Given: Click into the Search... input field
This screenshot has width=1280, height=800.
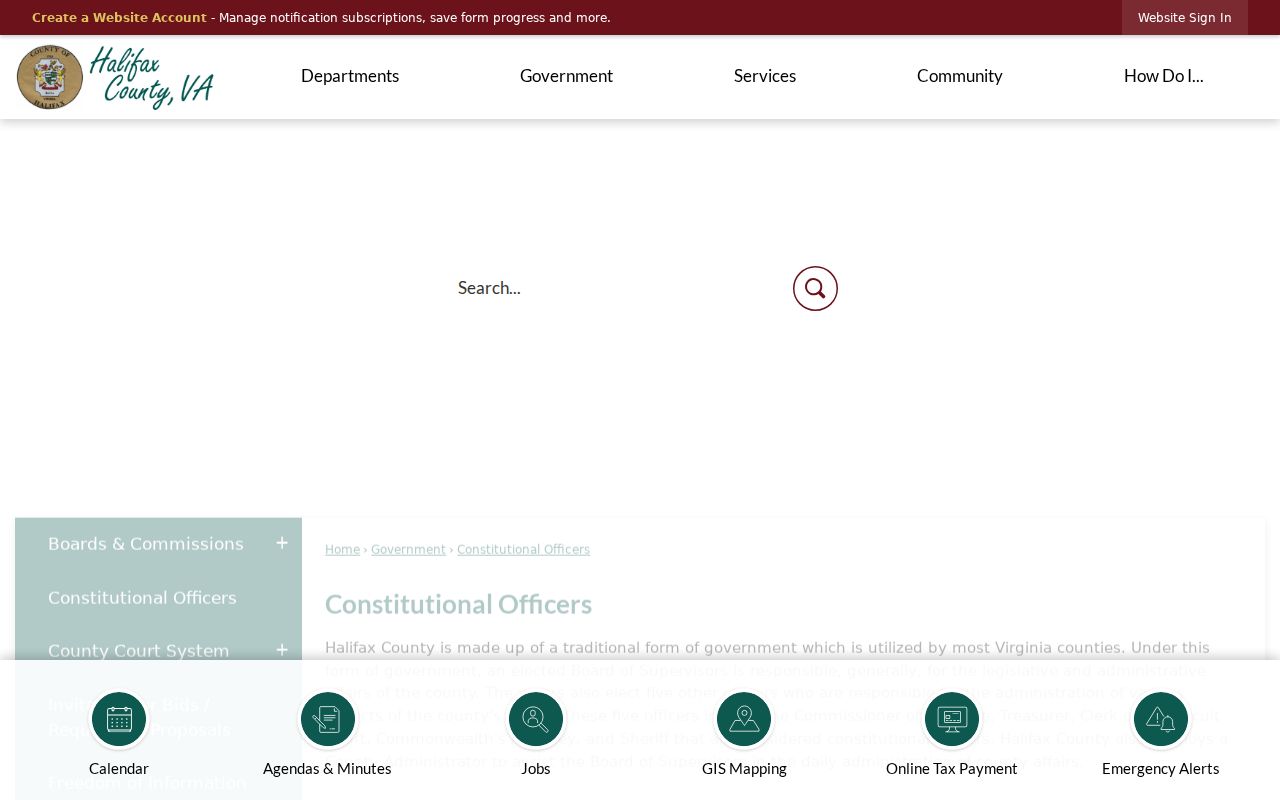Looking at the screenshot, I should (618, 288).
